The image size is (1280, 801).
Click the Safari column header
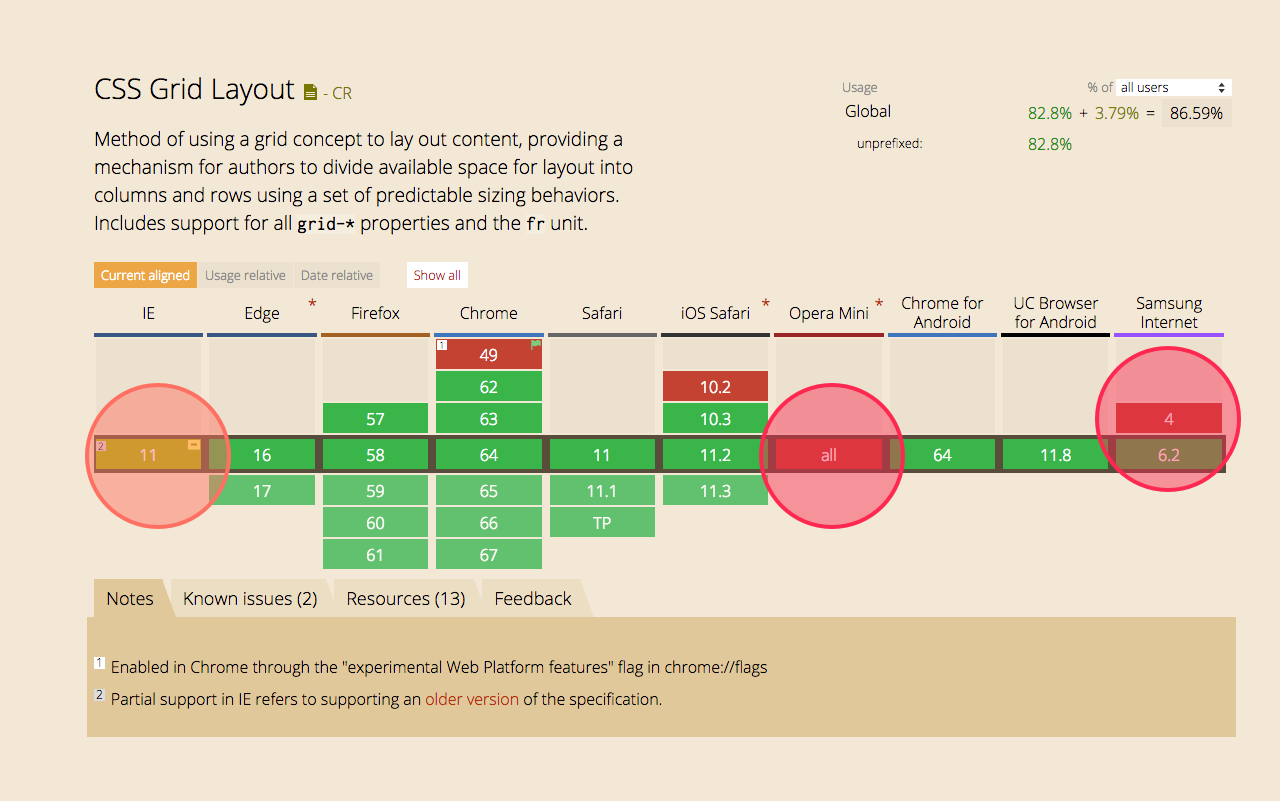tap(602, 313)
